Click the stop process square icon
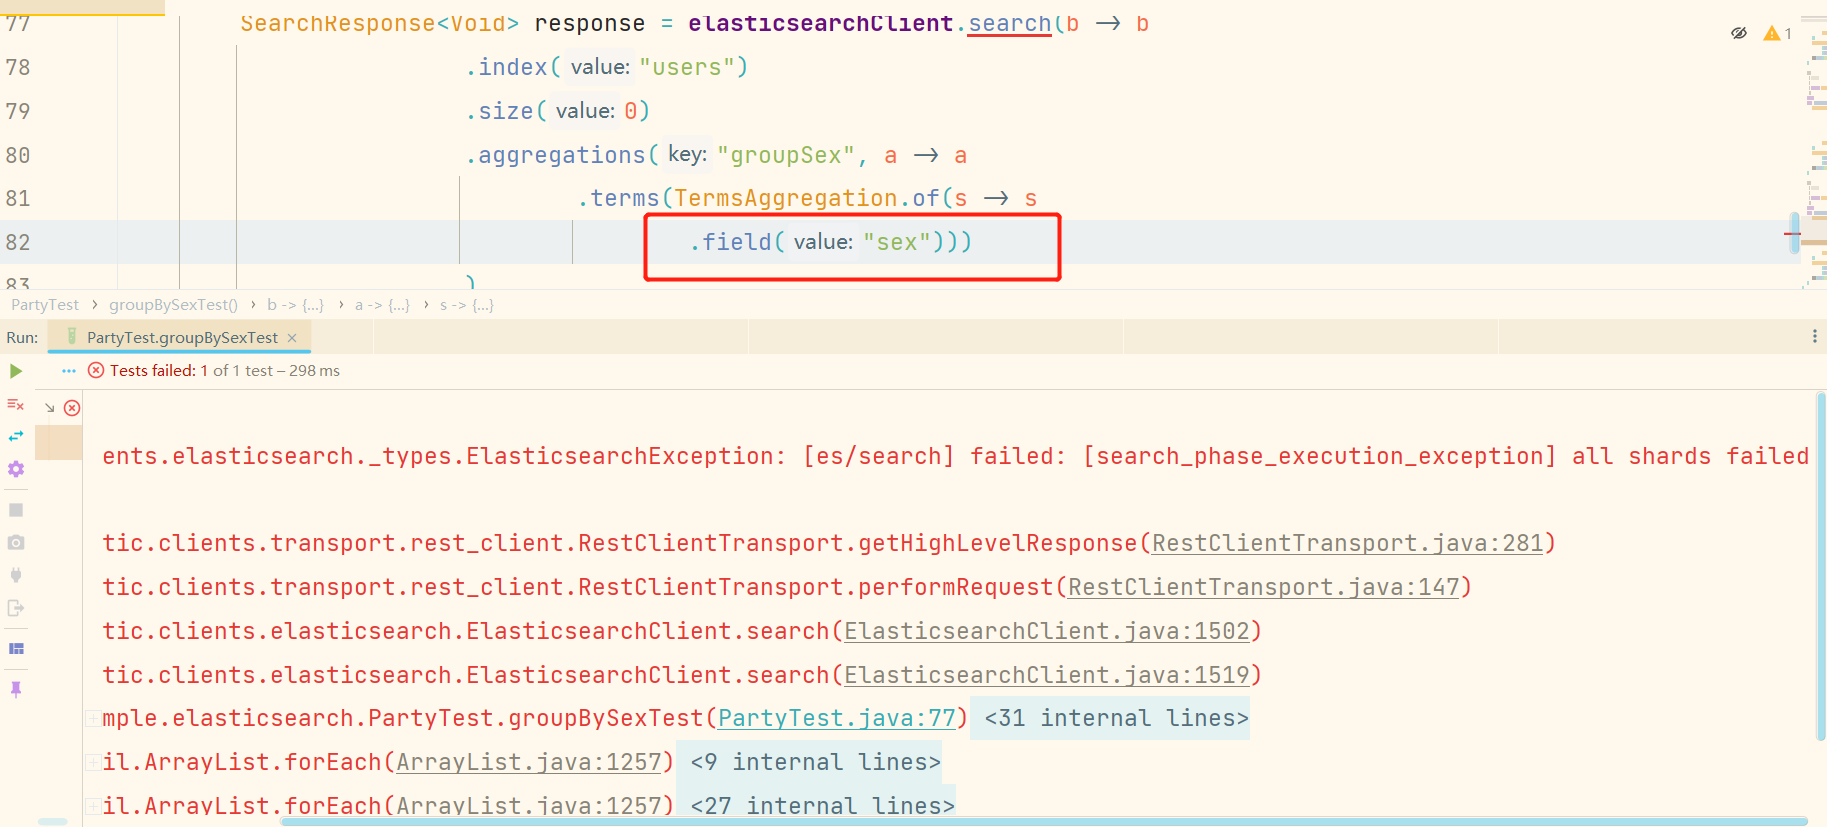The width and height of the screenshot is (1827, 827). pos(16,510)
